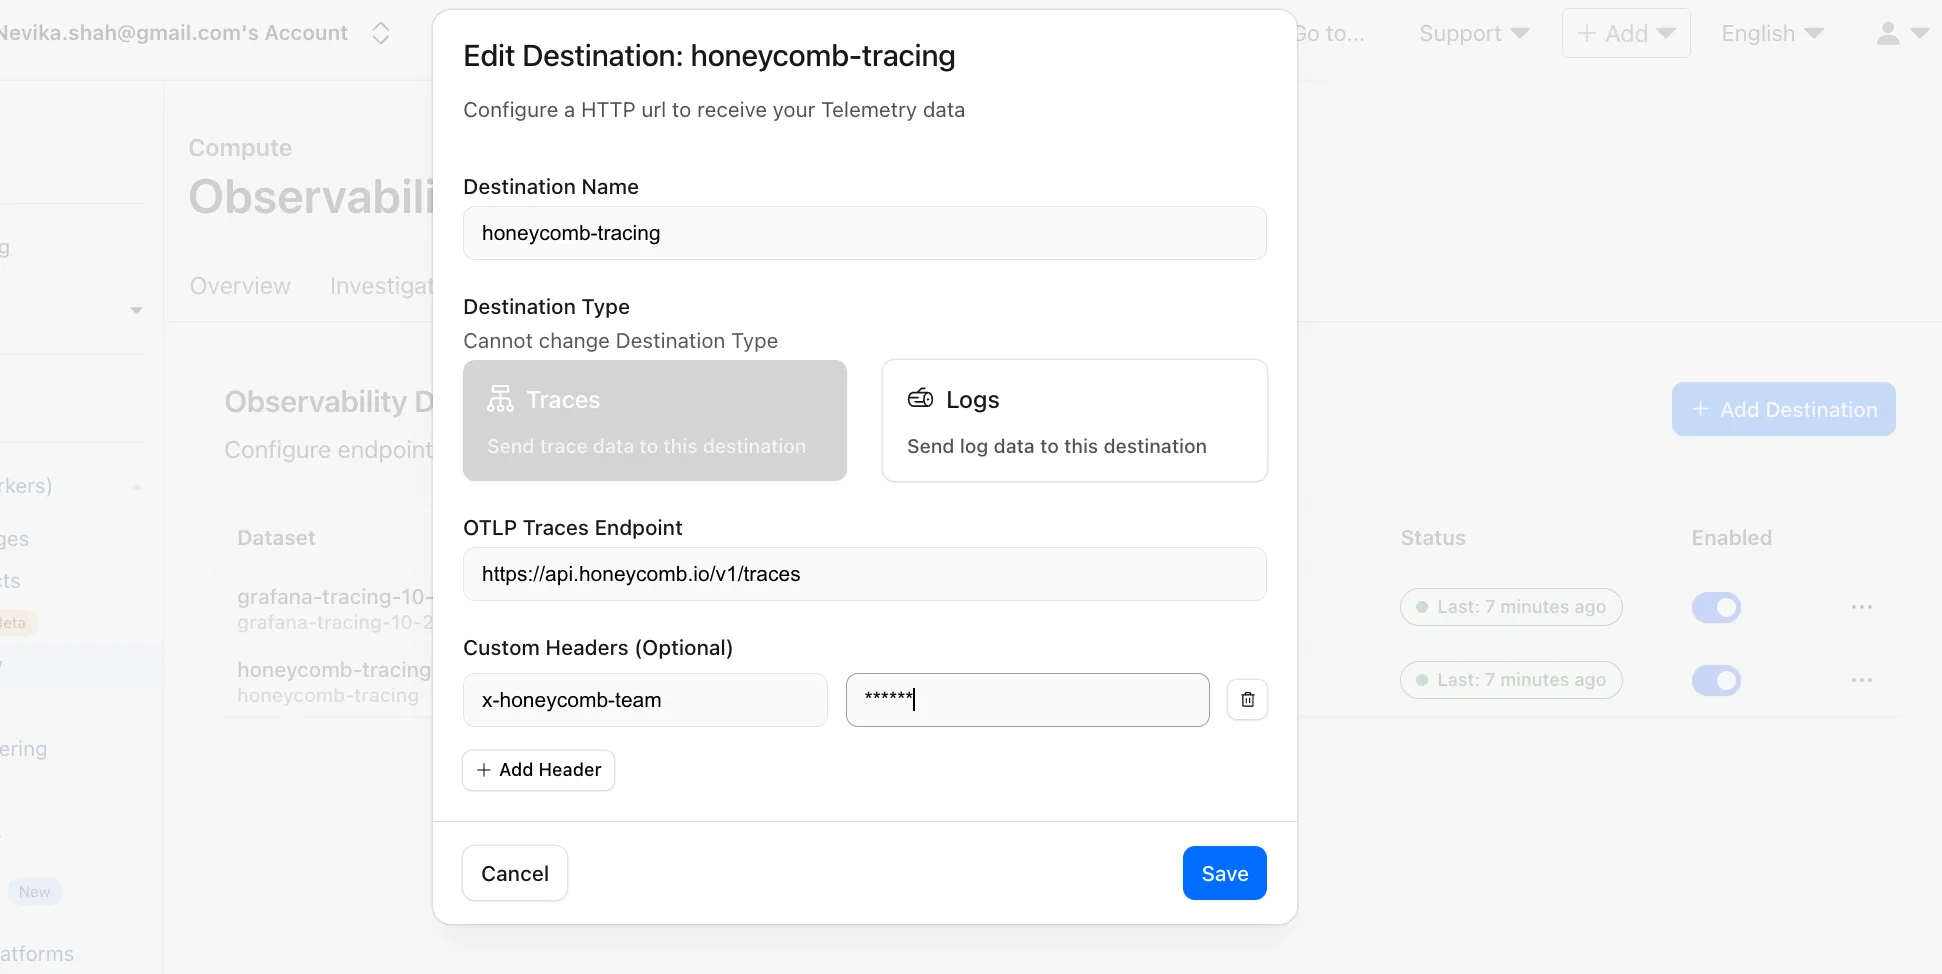
Task: Select the Logs destination type icon
Action: (920, 398)
